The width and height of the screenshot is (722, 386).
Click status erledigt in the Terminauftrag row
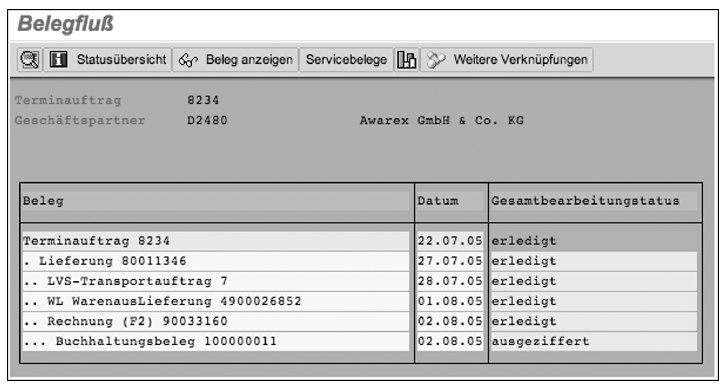pos(524,241)
